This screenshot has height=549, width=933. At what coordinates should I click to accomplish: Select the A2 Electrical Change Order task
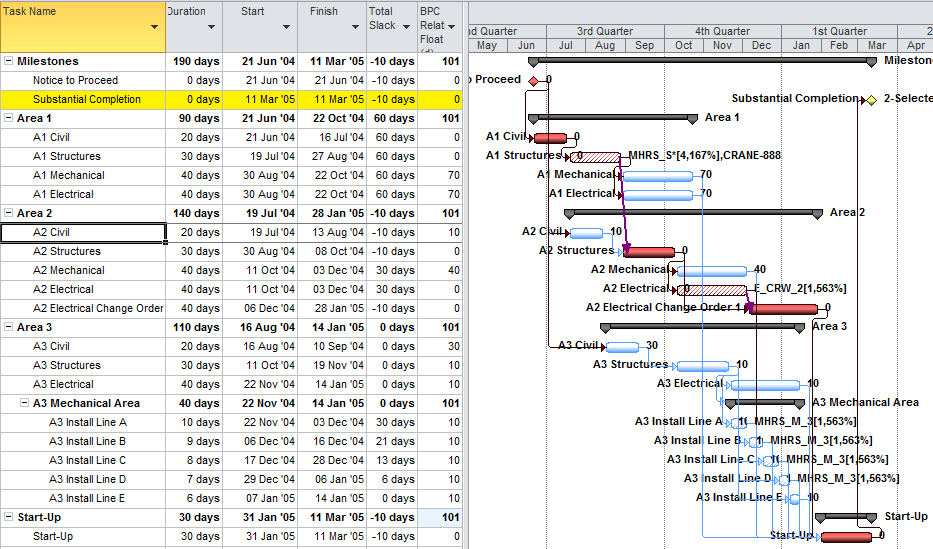pos(98,309)
